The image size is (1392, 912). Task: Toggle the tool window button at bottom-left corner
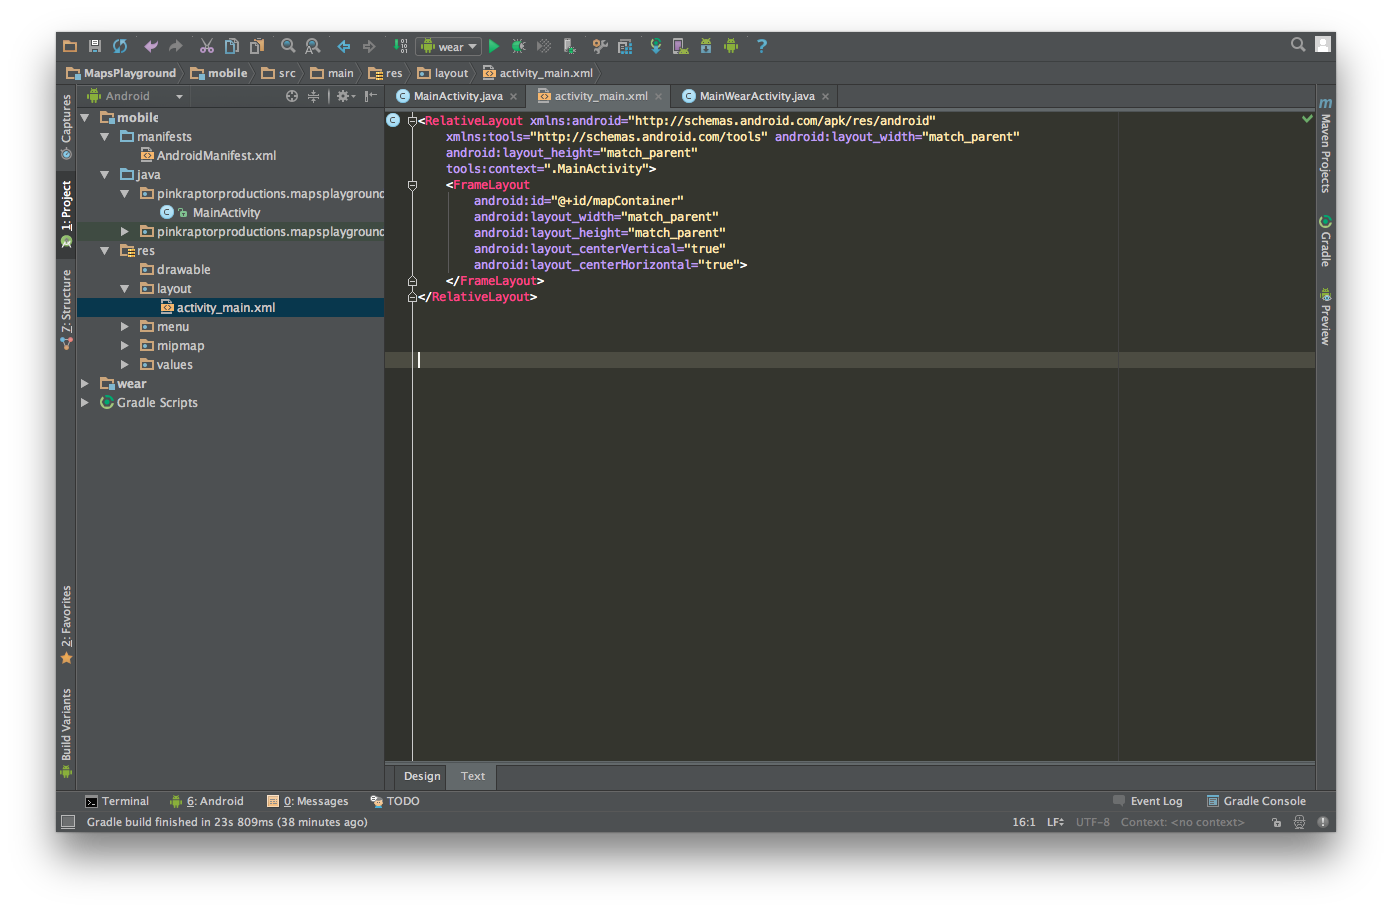click(68, 822)
